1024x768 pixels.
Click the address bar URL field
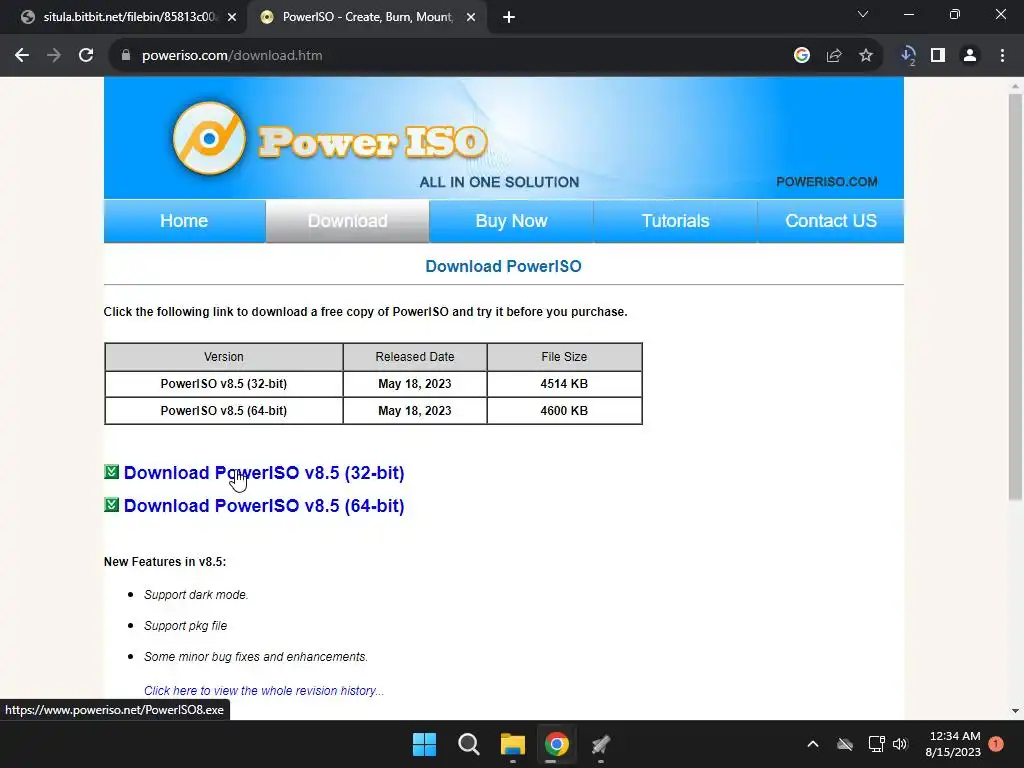pos(451,56)
